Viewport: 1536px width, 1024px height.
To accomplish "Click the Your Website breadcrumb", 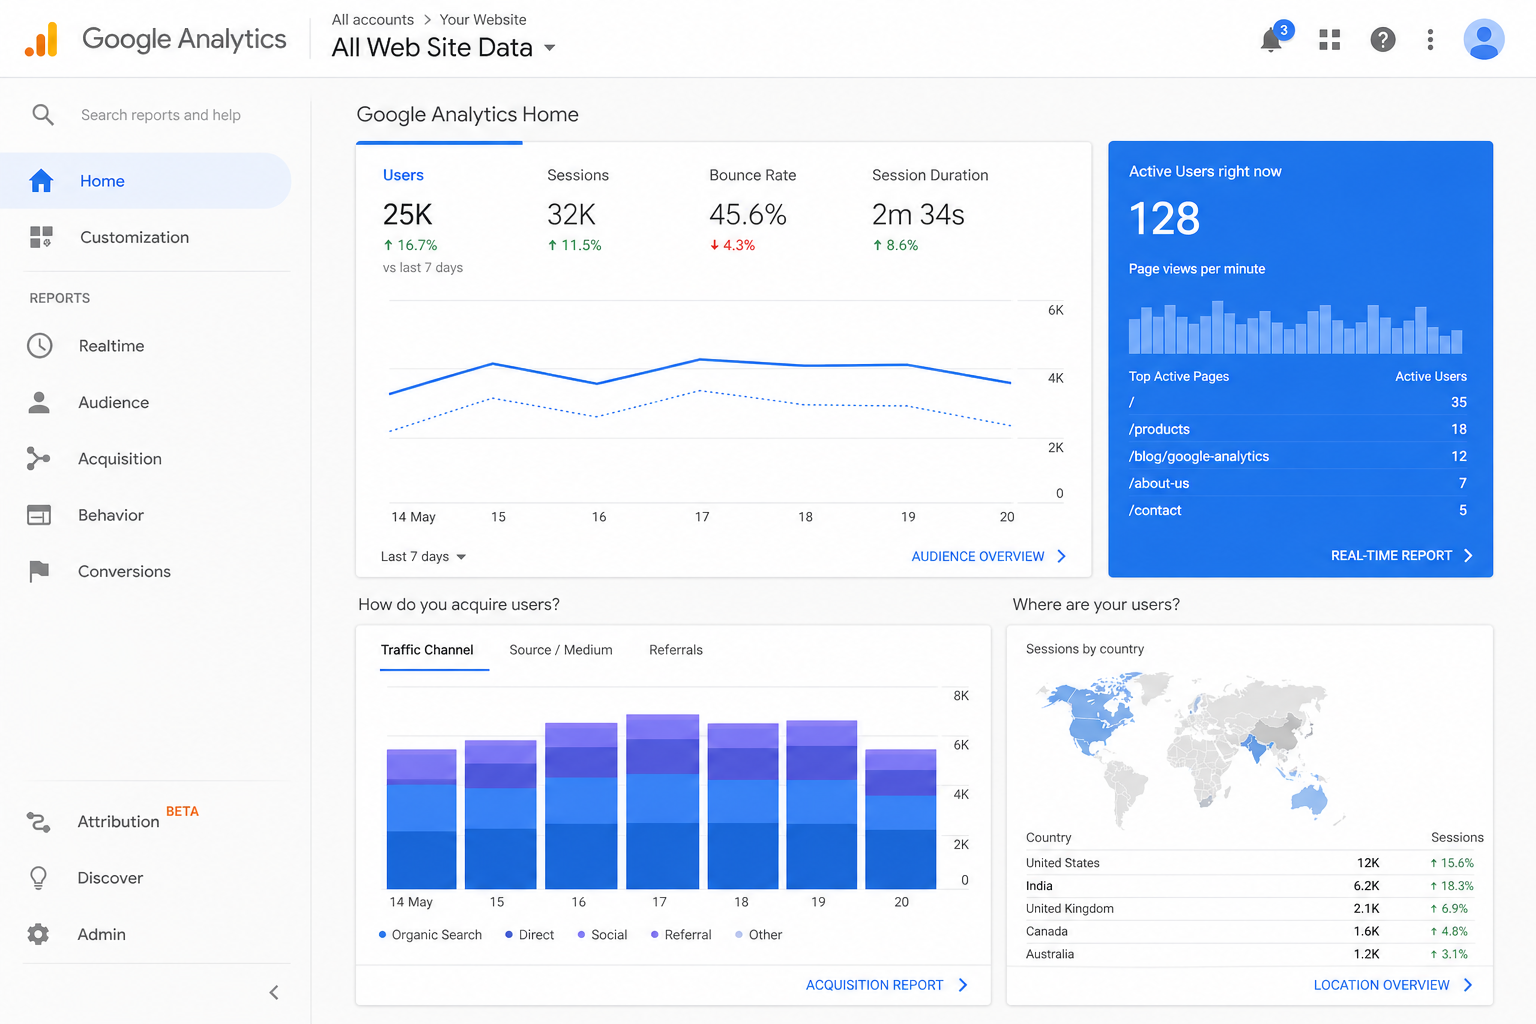I will pyautogui.click(x=483, y=20).
